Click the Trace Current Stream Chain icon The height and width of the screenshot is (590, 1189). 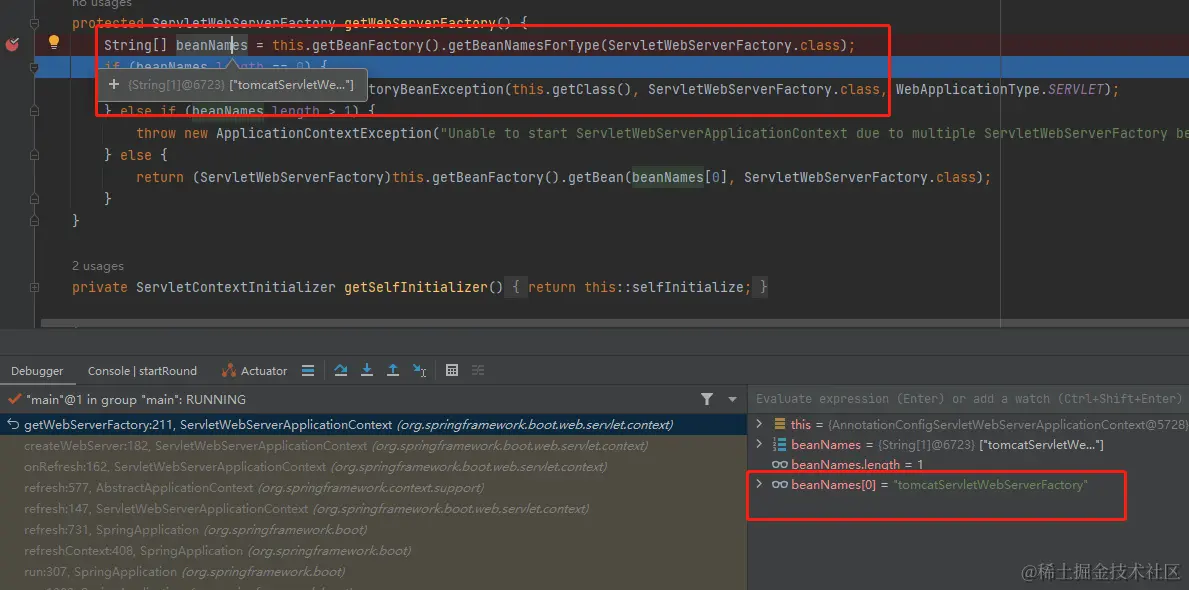coord(478,370)
